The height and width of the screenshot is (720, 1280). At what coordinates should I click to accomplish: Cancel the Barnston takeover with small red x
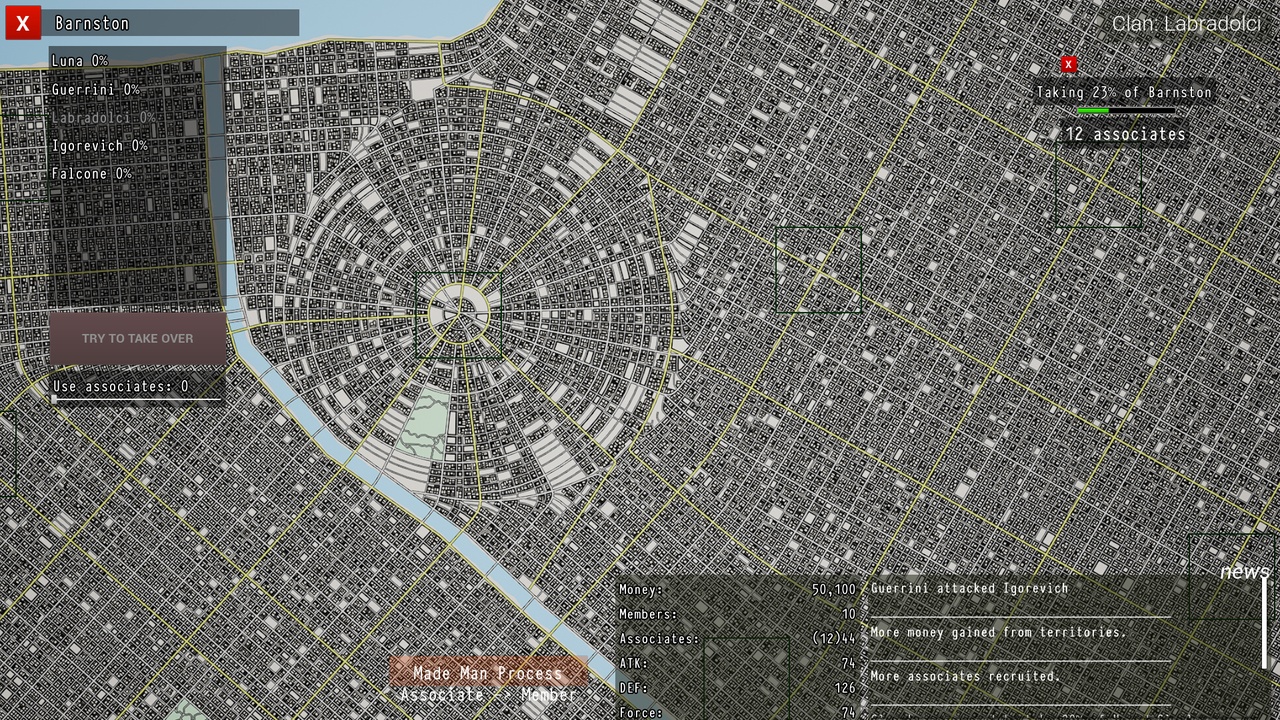pyautogui.click(x=1068, y=64)
